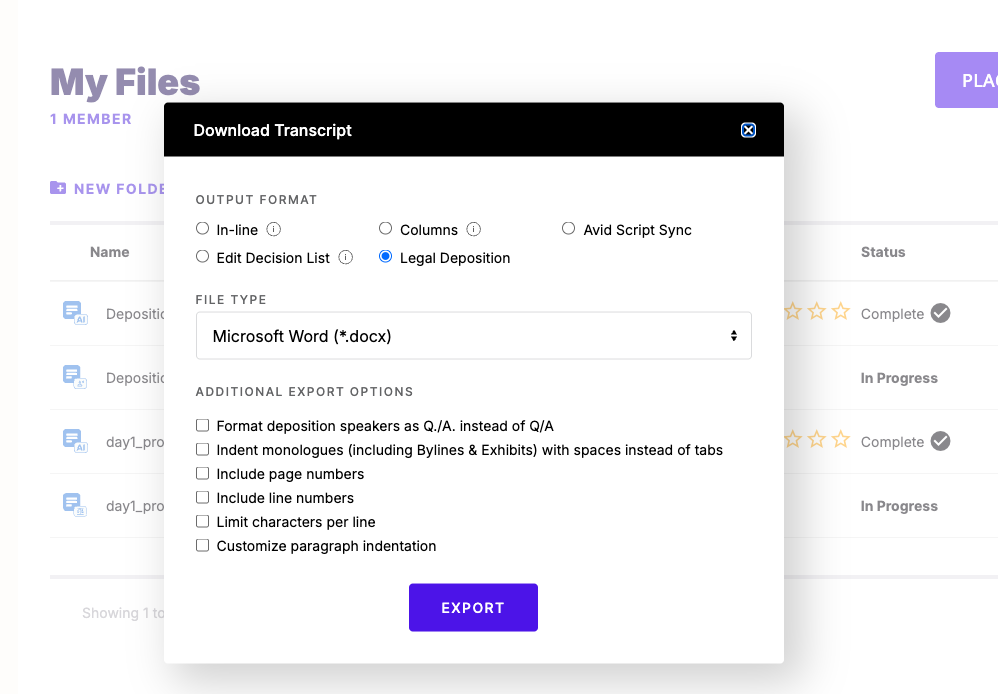Click Complete status text in day1_pro row
Screen dimensions: 998x694
coord(892,442)
